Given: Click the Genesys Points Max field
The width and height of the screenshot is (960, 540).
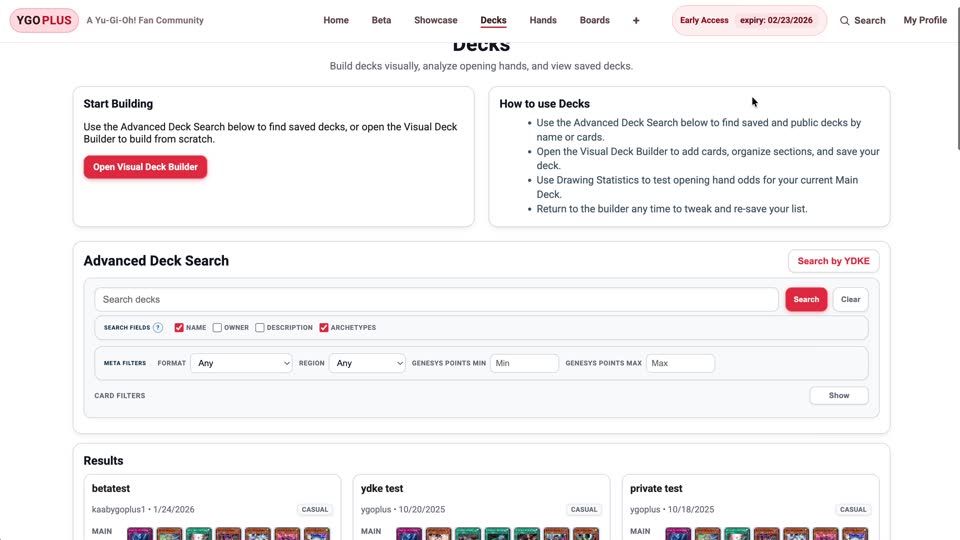Looking at the screenshot, I should coord(680,363).
